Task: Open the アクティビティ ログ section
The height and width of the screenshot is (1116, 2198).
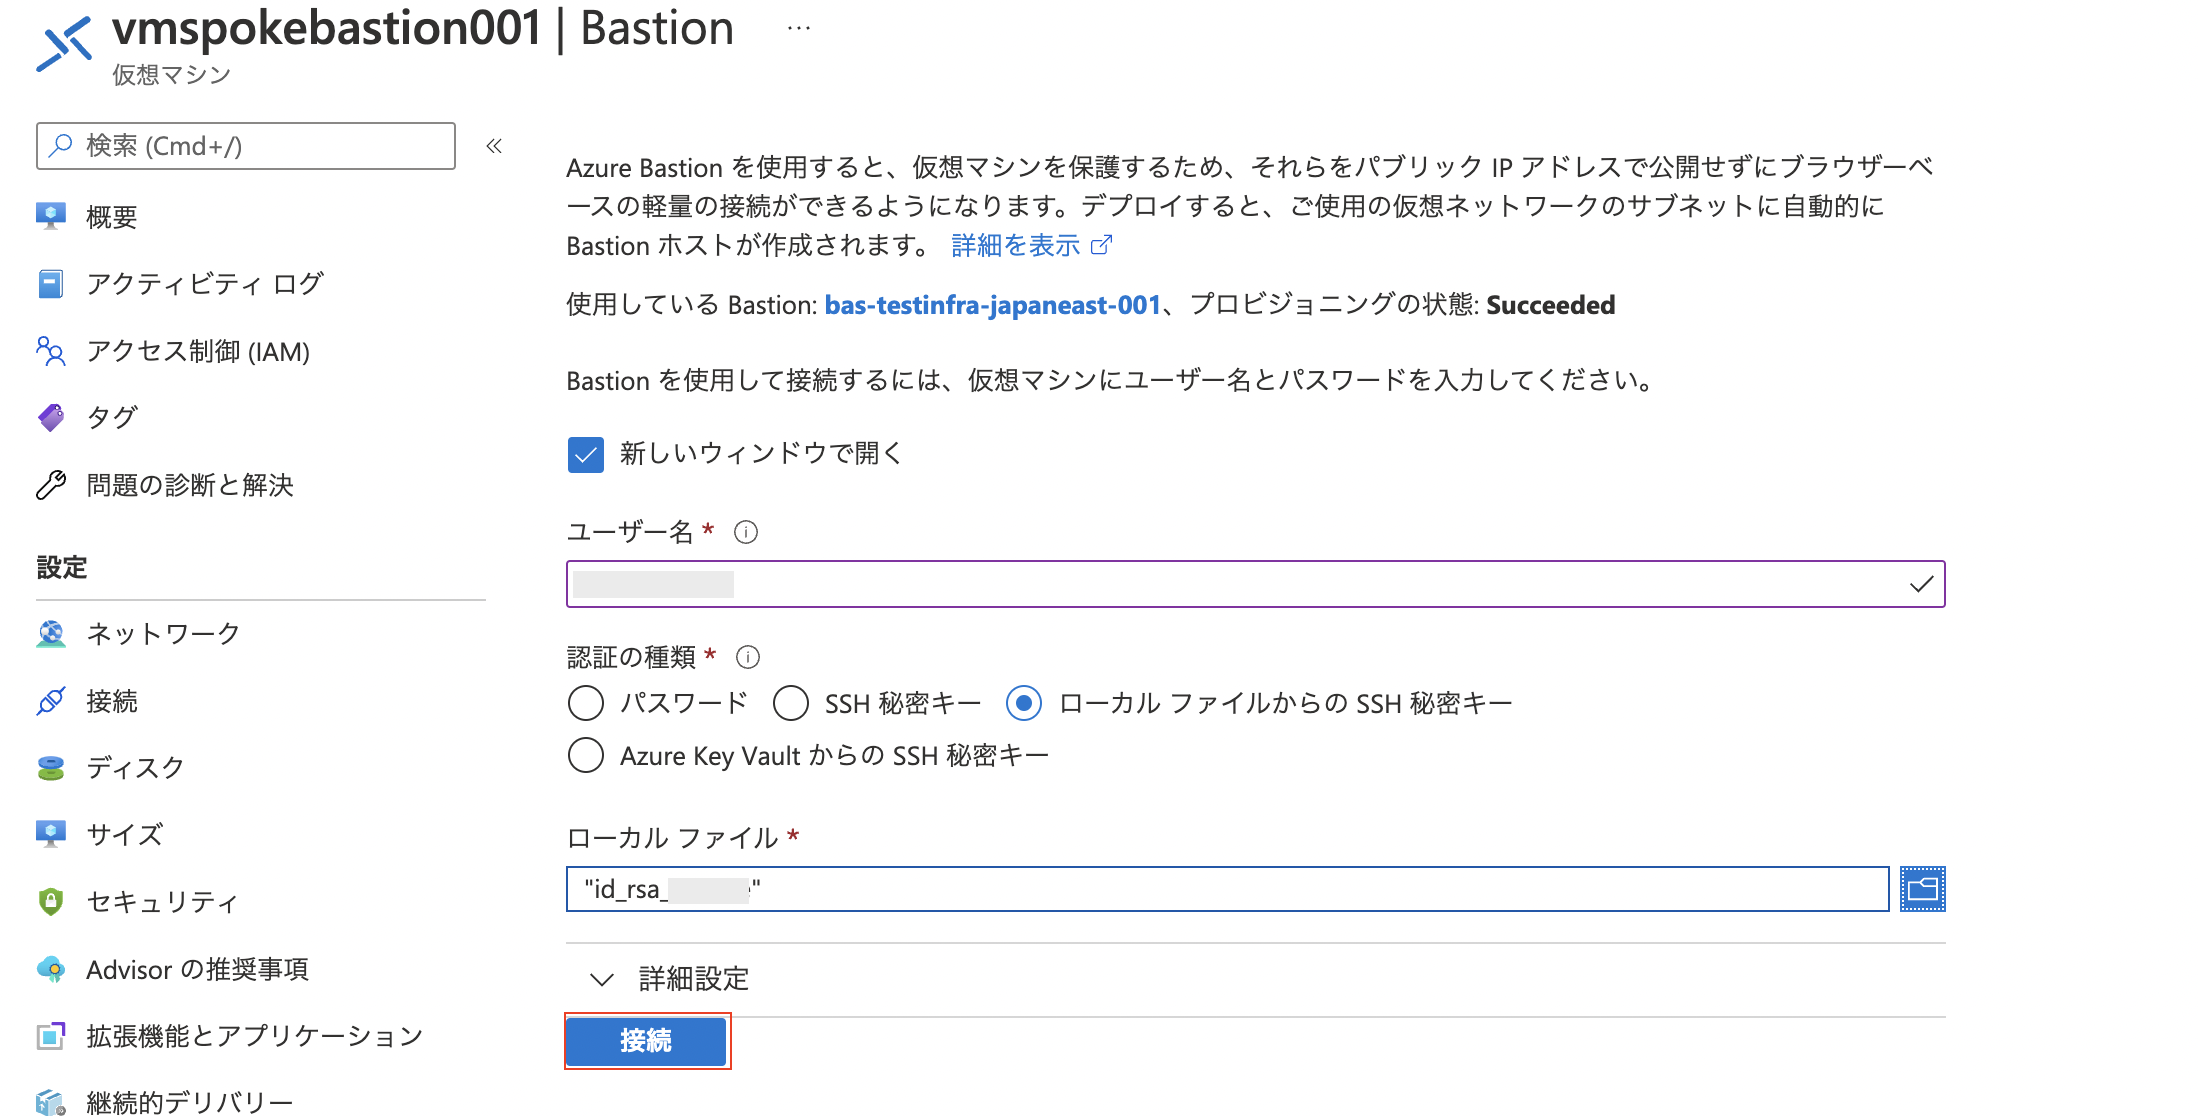Action: pos(203,284)
